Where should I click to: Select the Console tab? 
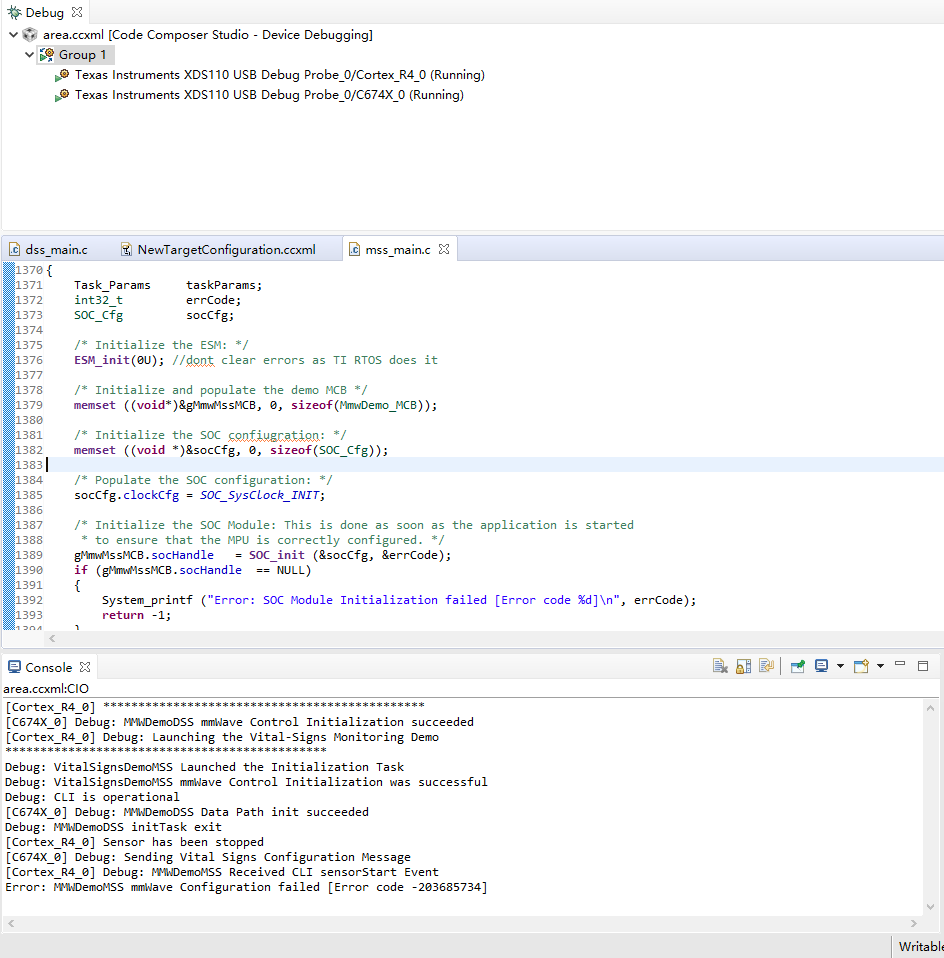point(49,667)
